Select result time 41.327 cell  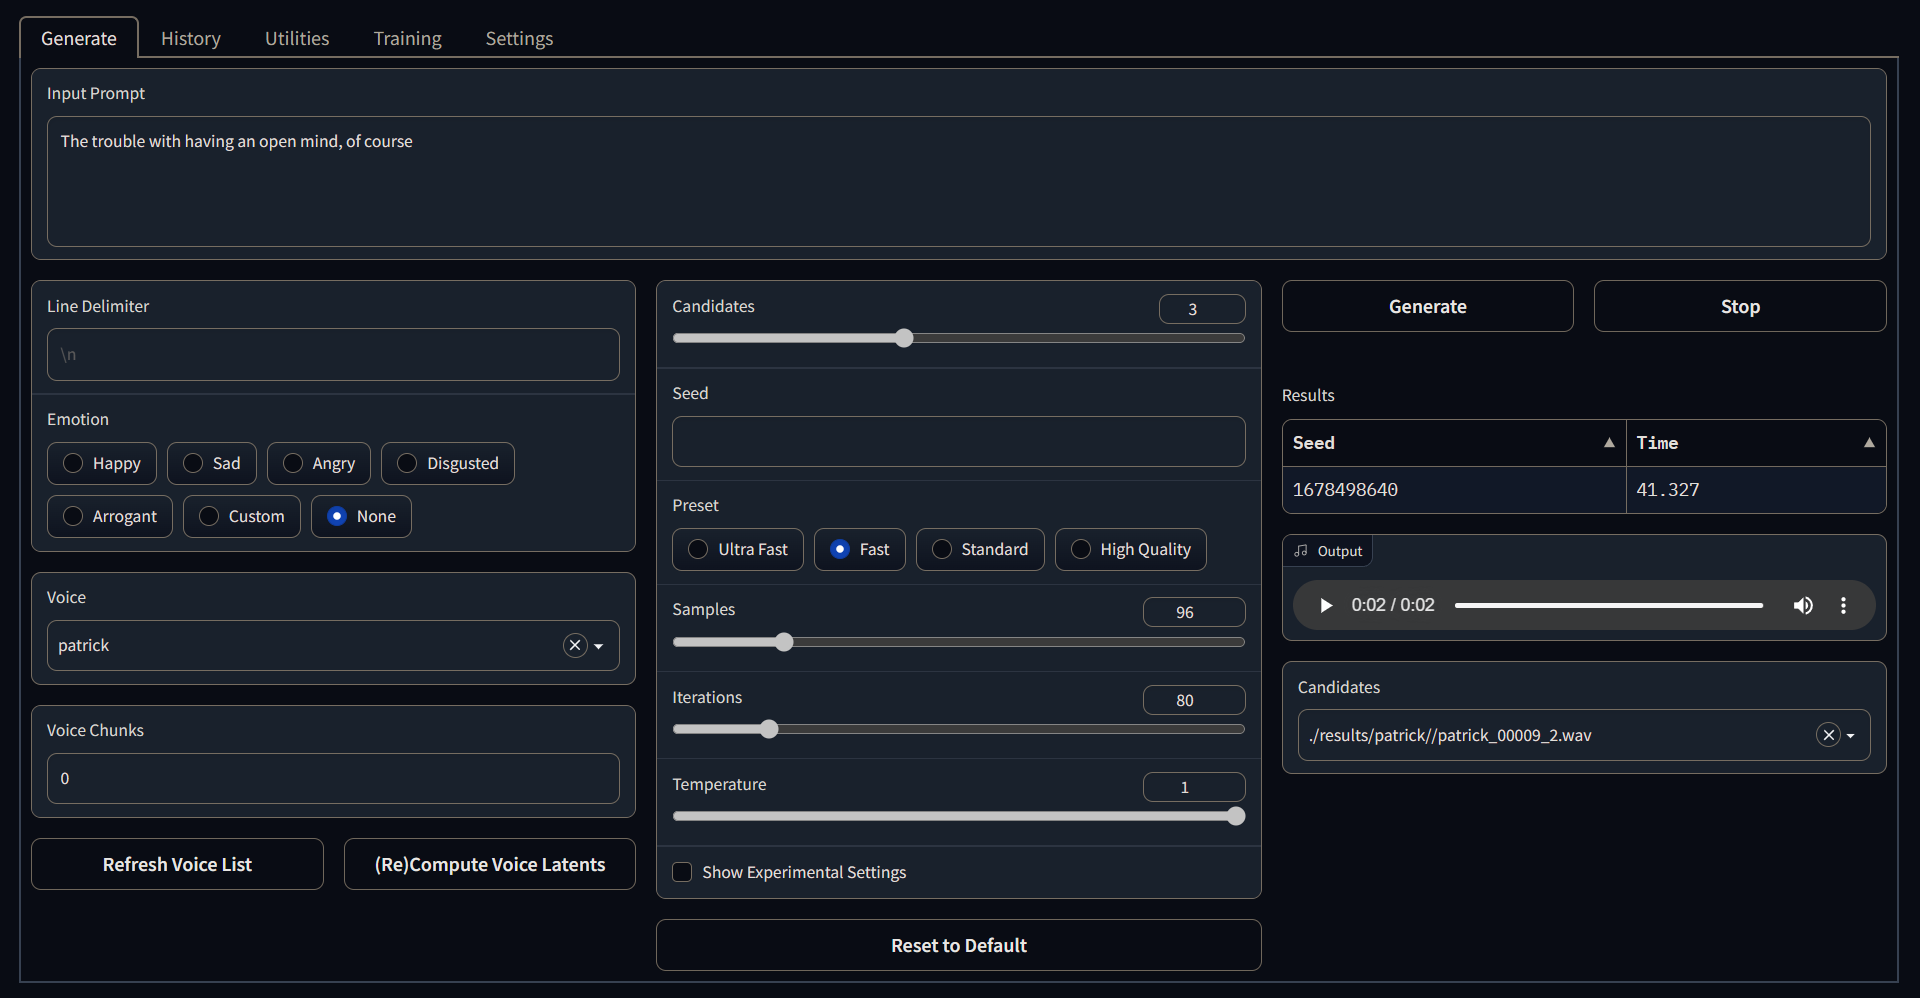pos(1756,490)
